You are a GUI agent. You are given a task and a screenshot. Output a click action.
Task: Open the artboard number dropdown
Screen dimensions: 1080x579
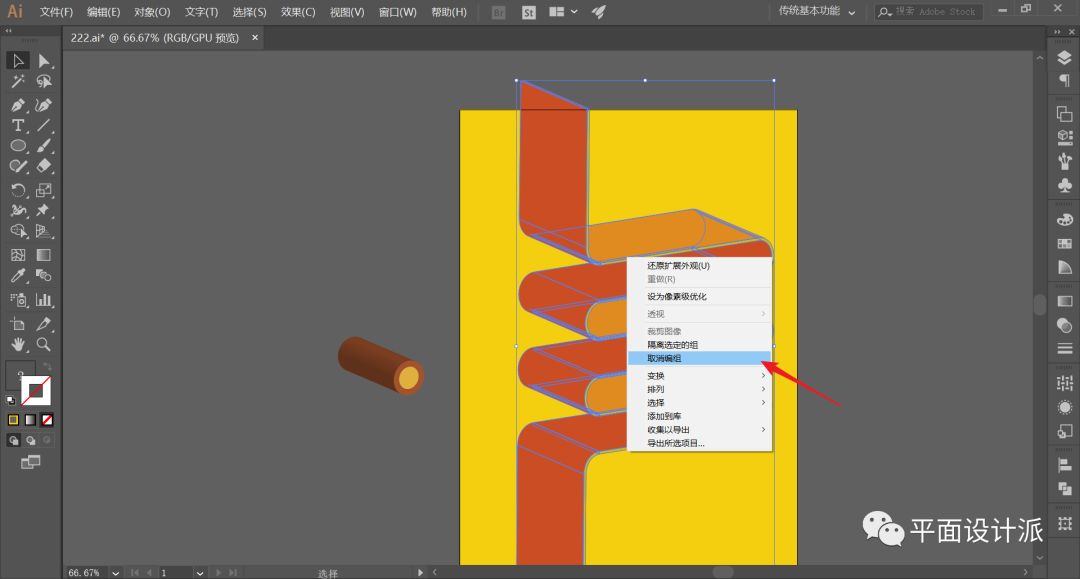click(200, 573)
